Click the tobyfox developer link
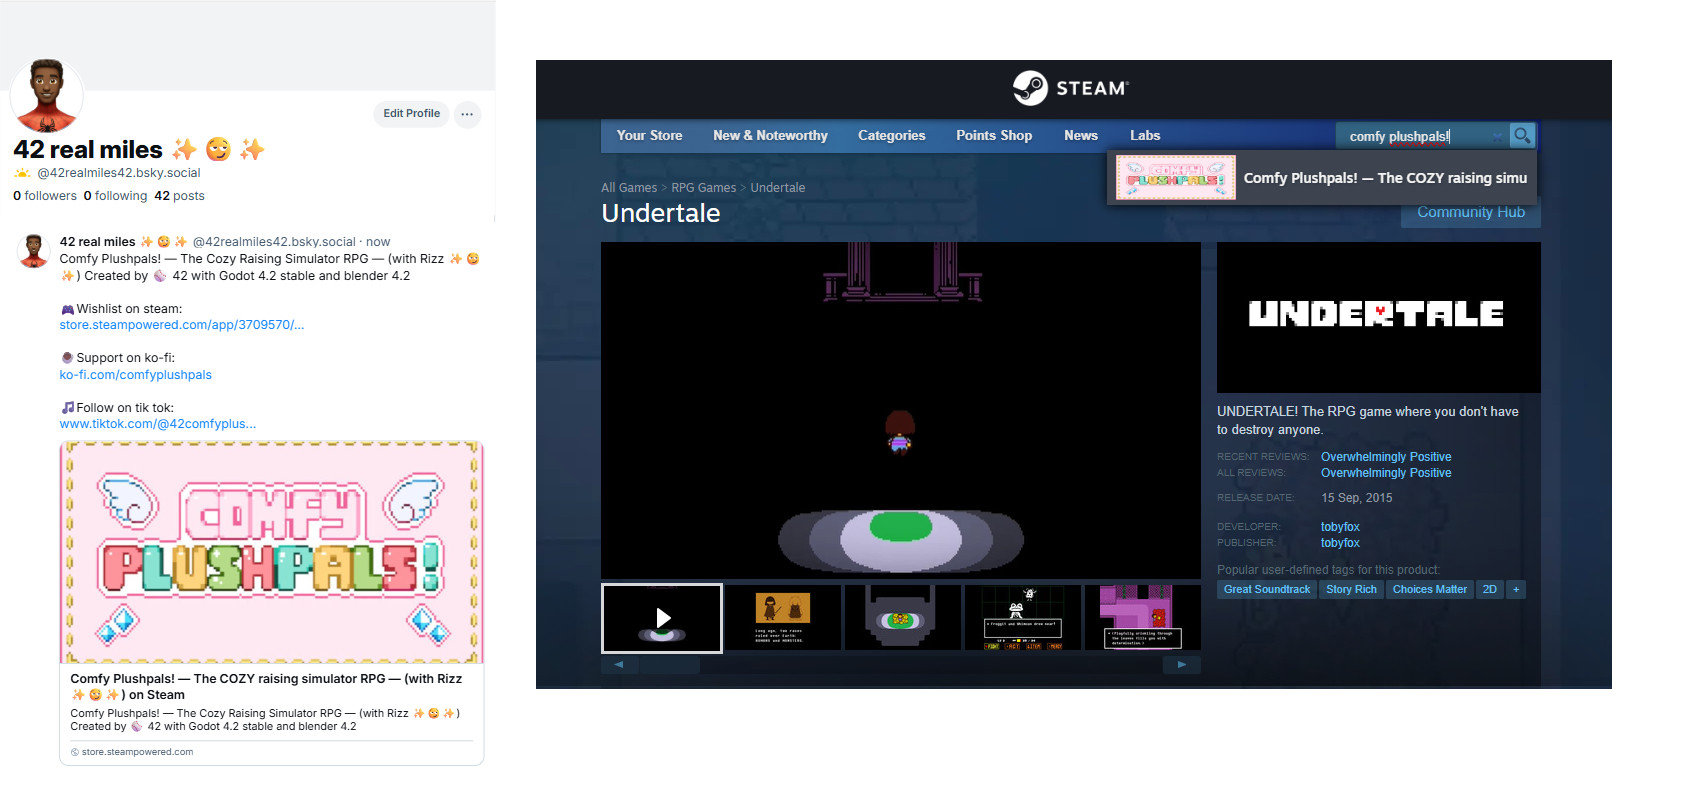Screen dimensions: 1685x797 (1340, 527)
